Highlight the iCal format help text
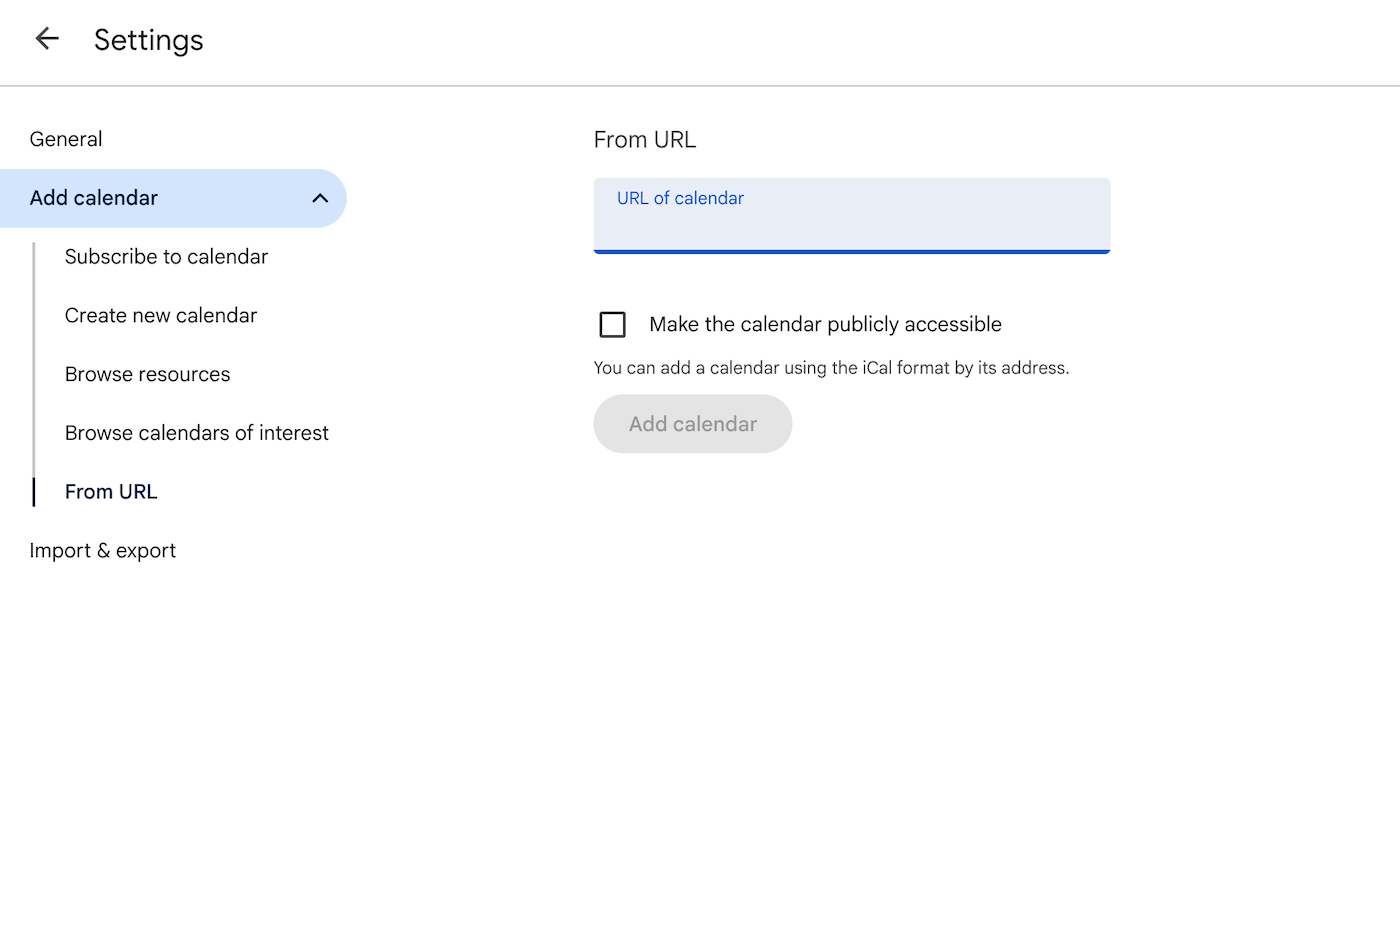Viewport: 1400px width, 949px height. 831,367
